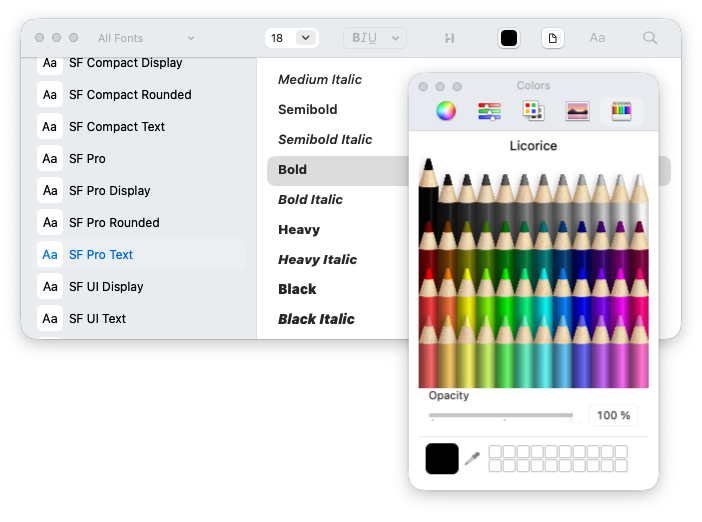The height and width of the screenshot is (522, 702).
Task: Click the Aa icon beside SF Compact Rounded
Action: click(50, 94)
